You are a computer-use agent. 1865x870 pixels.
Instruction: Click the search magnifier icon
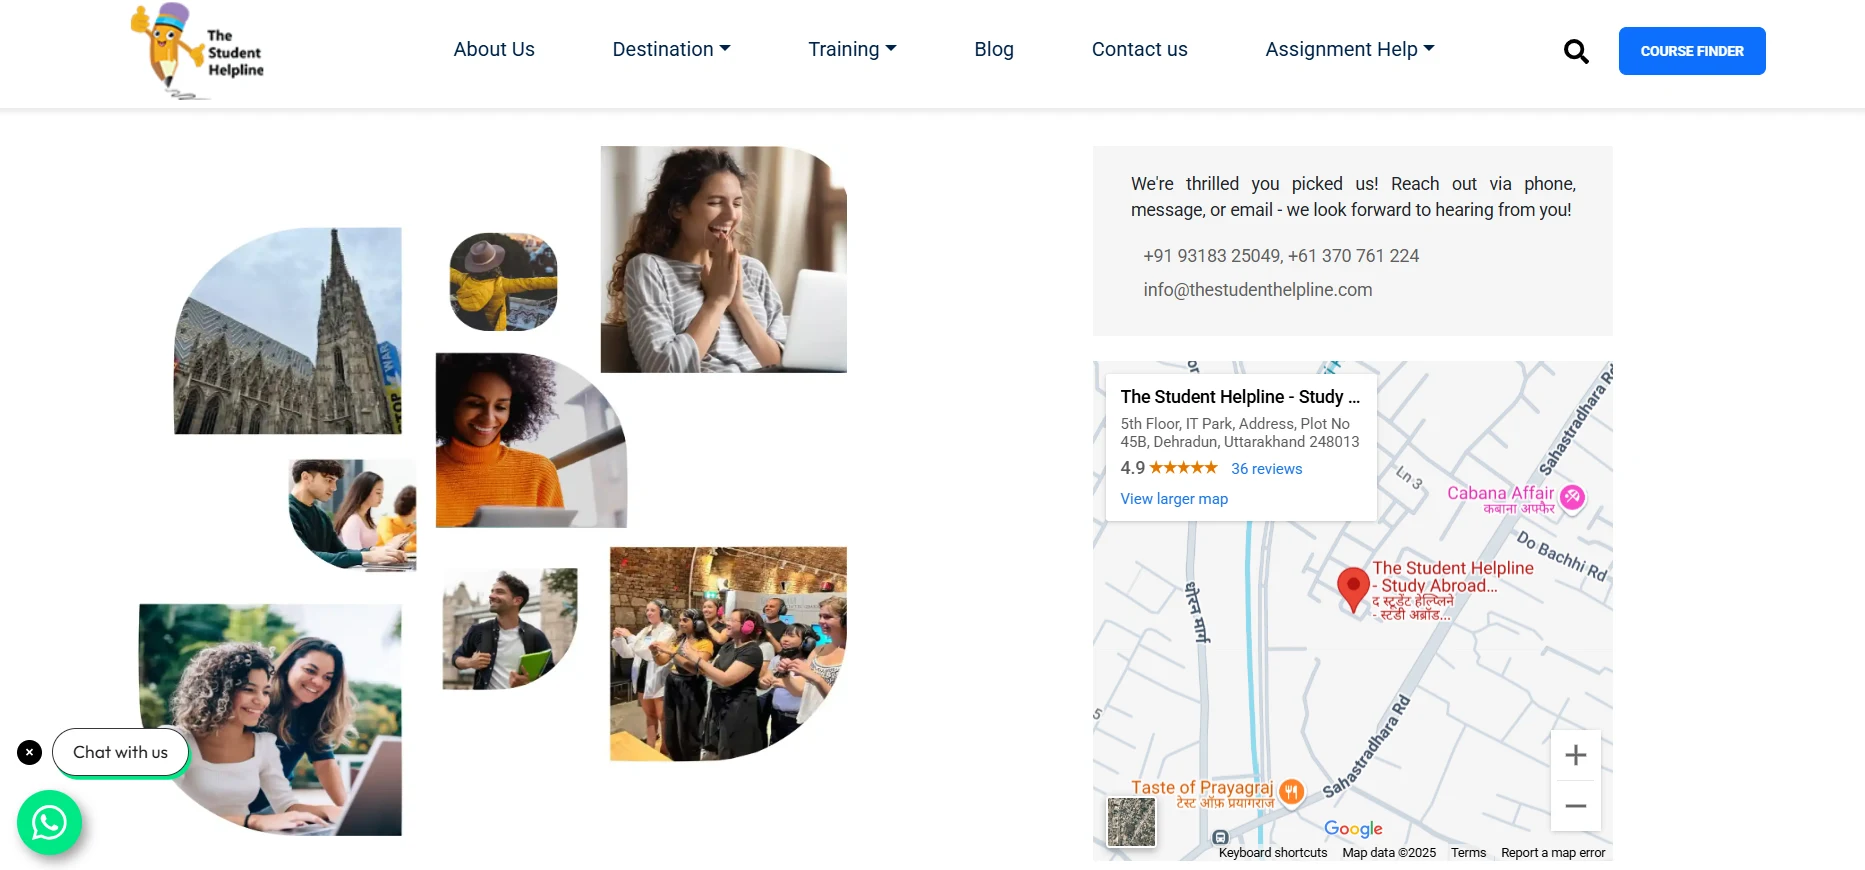1576,51
